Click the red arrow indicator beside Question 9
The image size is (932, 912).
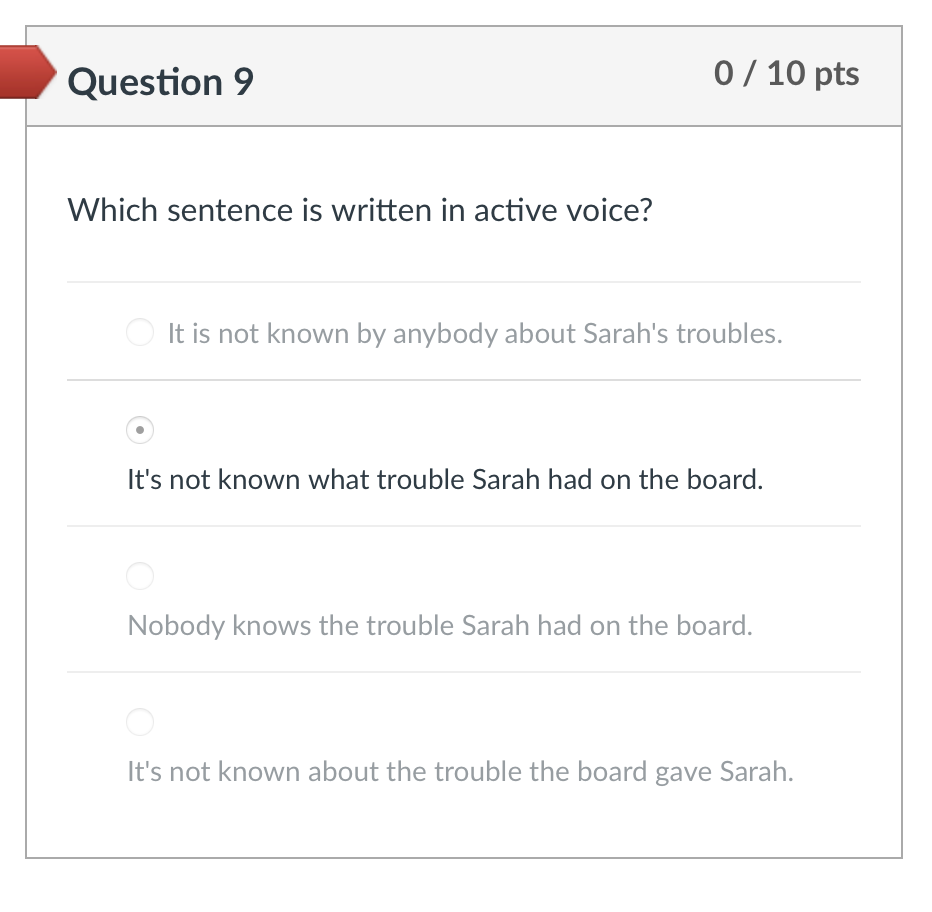click(x=25, y=72)
